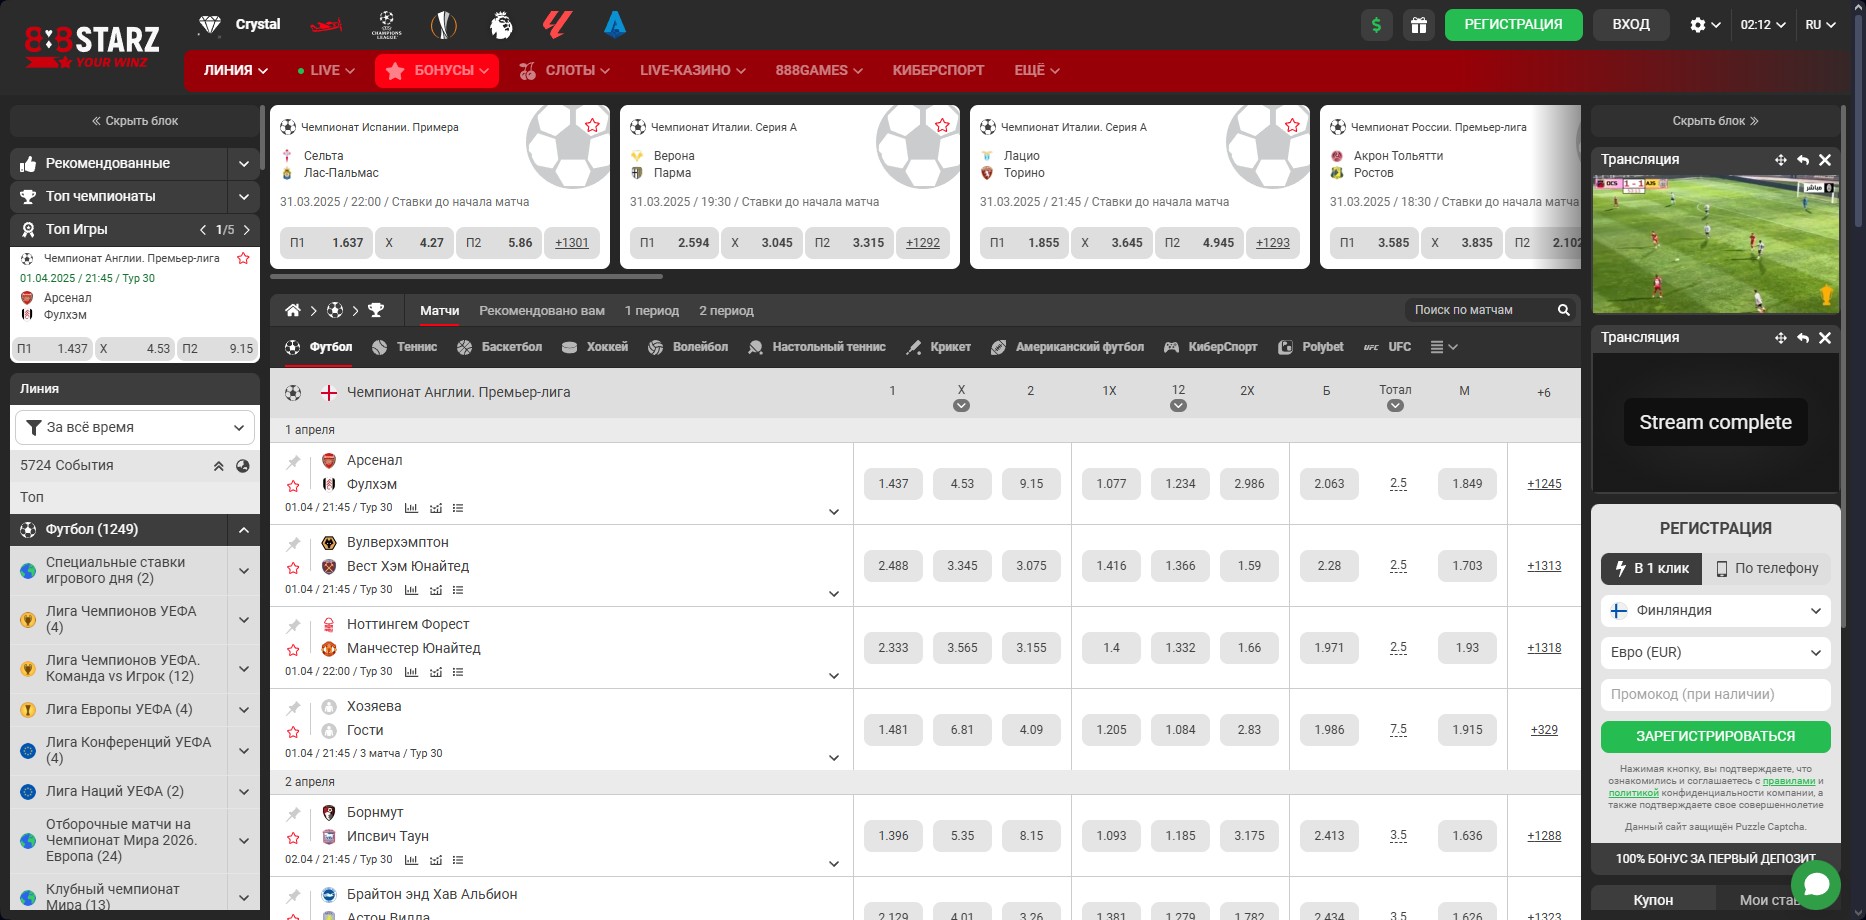
Task: Click the ЗАРЕГИСТРИРОВАТЬСЯ button
Action: click(x=1715, y=737)
